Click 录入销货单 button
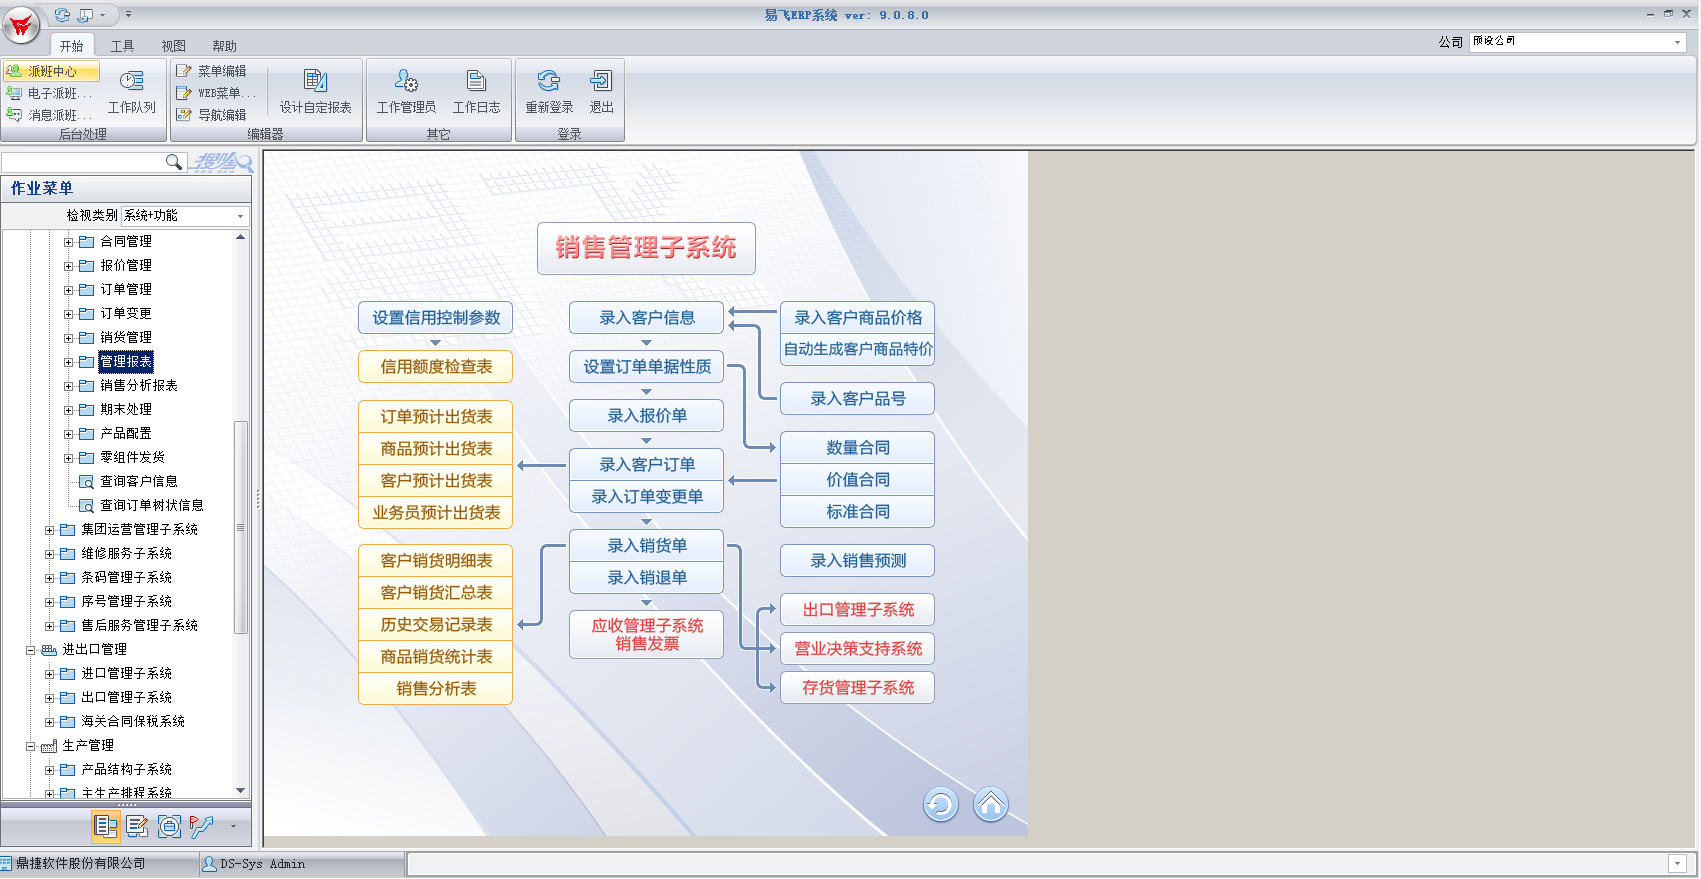This screenshot has height=879, width=1701. click(647, 545)
